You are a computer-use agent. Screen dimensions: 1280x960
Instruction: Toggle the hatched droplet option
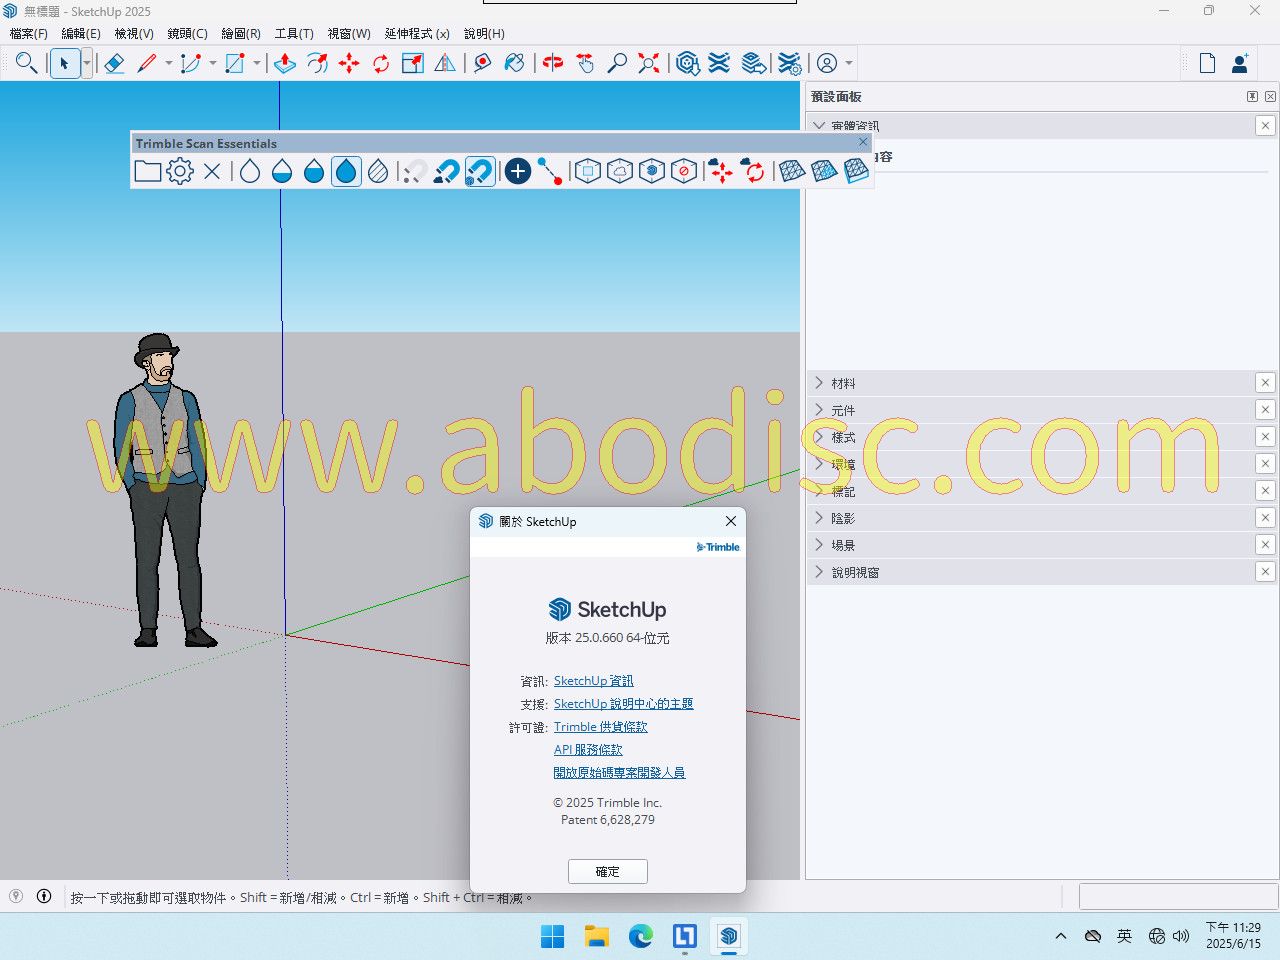point(378,171)
